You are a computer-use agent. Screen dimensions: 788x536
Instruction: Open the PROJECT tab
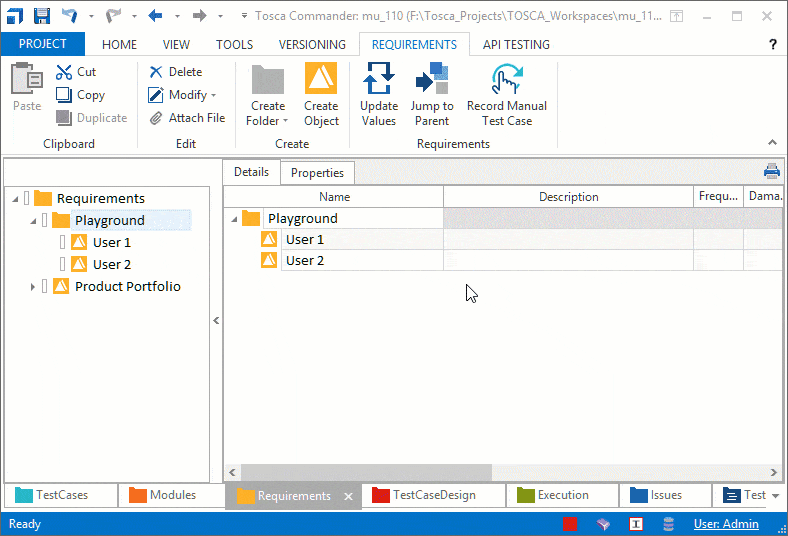point(43,44)
